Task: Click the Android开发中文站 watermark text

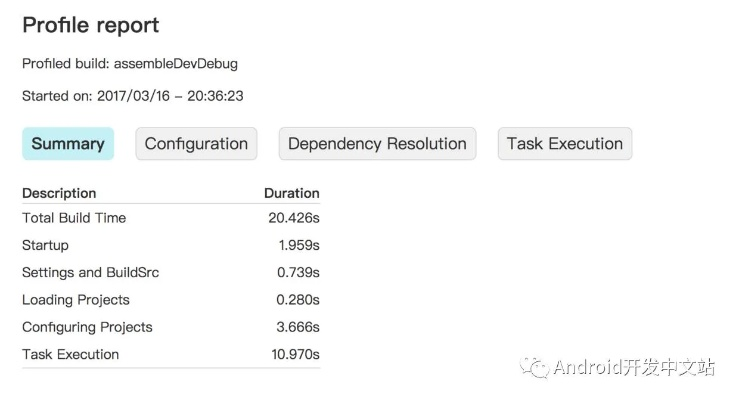Action: click(635, 367)
